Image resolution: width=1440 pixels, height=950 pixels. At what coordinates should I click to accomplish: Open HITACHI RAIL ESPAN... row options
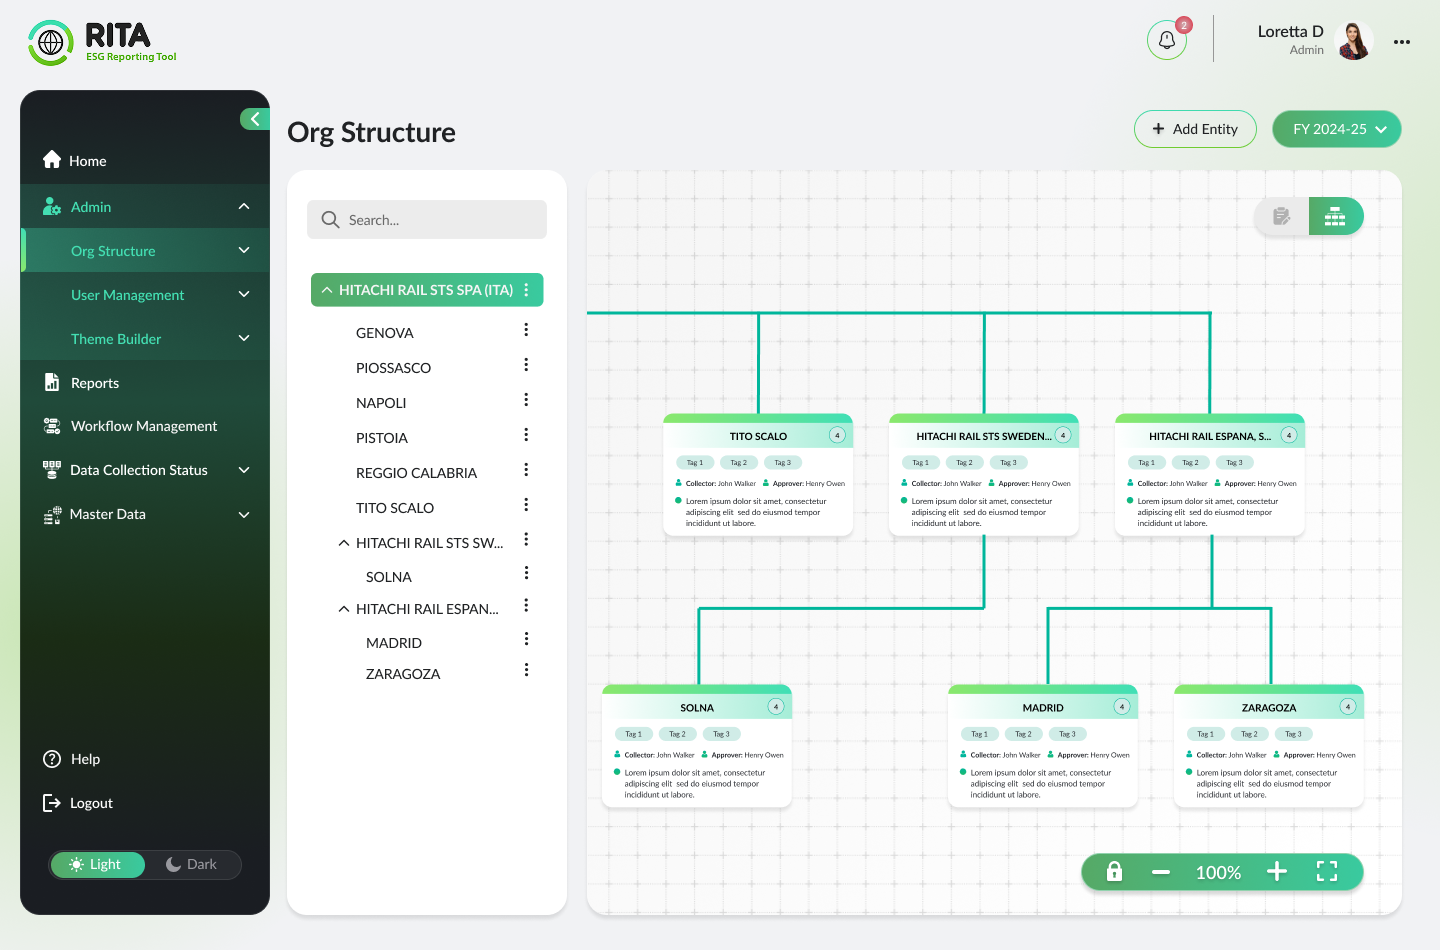pos(526,606)
